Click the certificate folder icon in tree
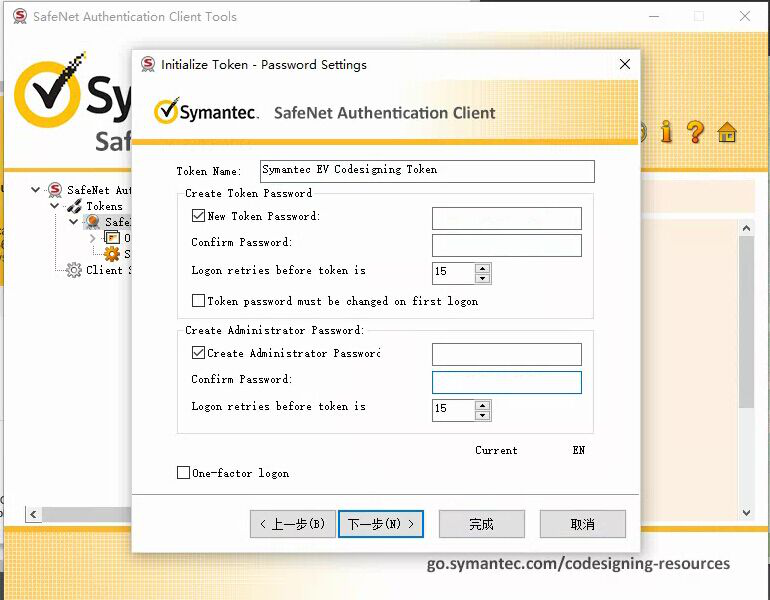770x600 pixels. pos(112,238)
